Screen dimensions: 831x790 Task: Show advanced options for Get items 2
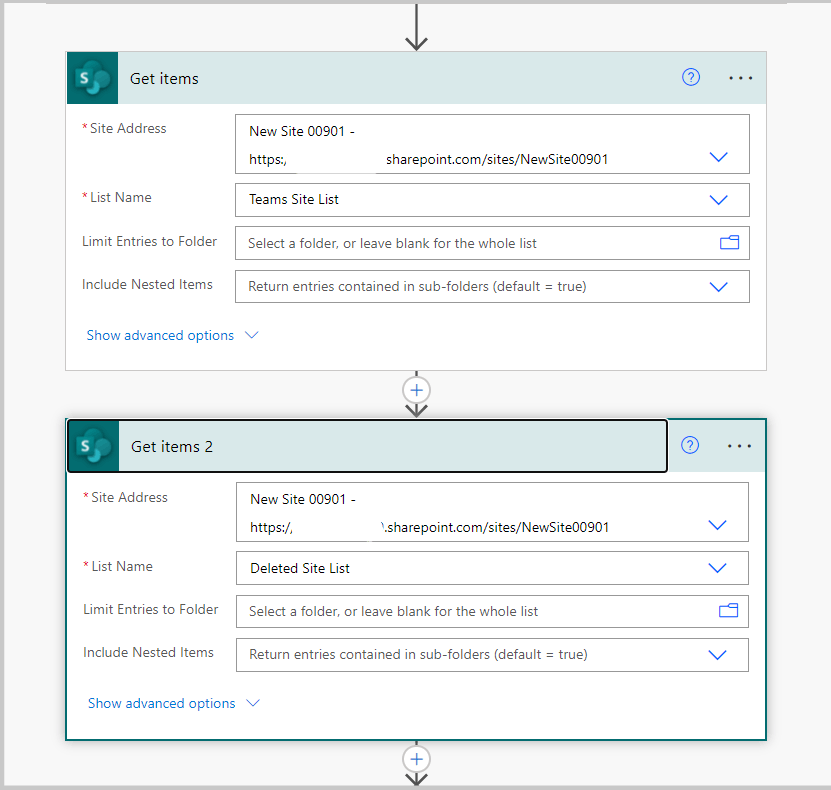173,703
